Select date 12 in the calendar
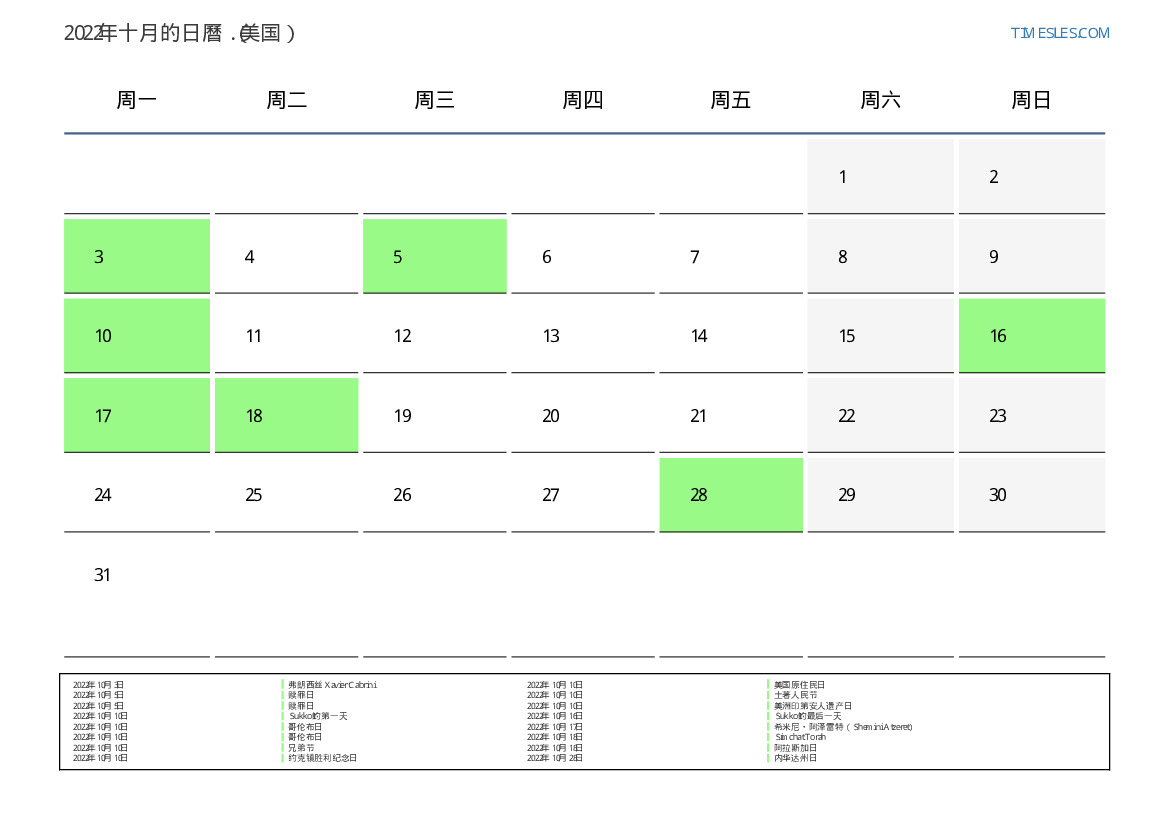 (434, 336)
